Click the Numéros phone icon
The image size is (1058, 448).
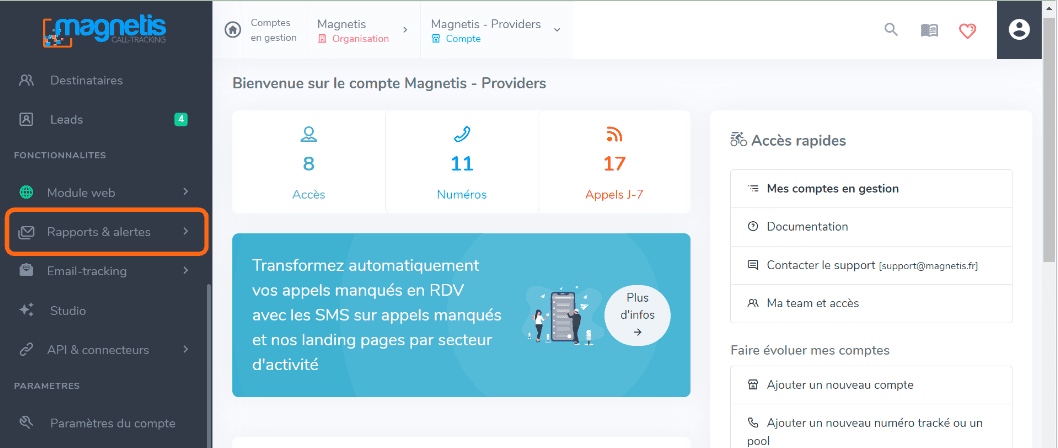462,134
